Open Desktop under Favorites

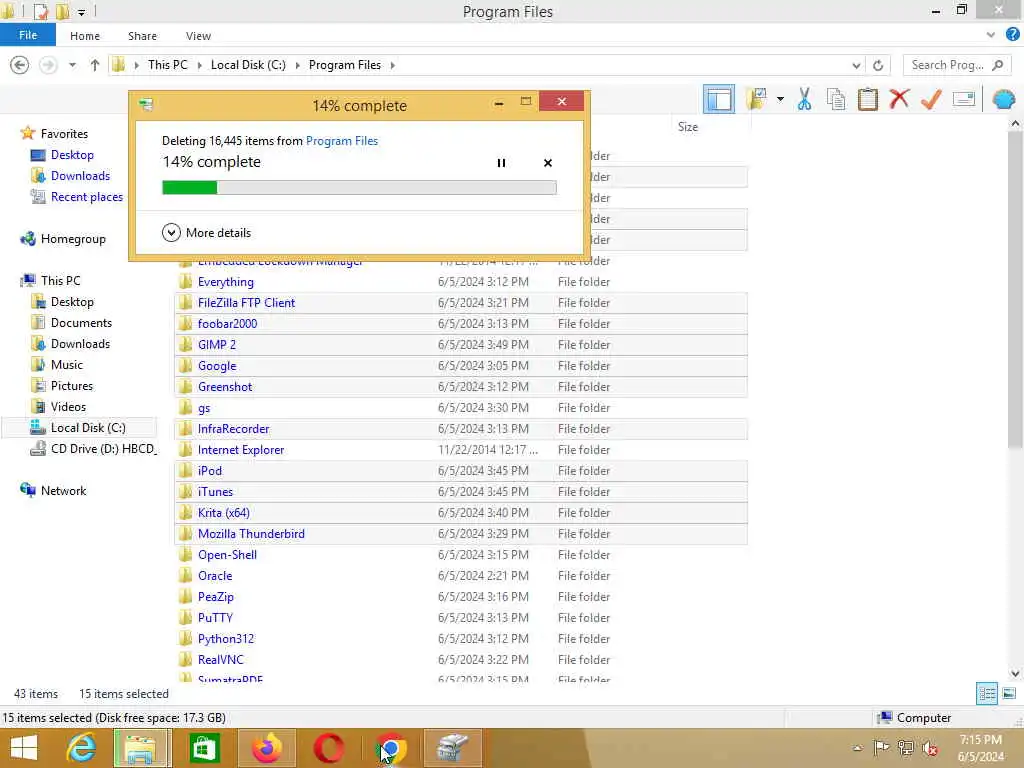point(72,155)
